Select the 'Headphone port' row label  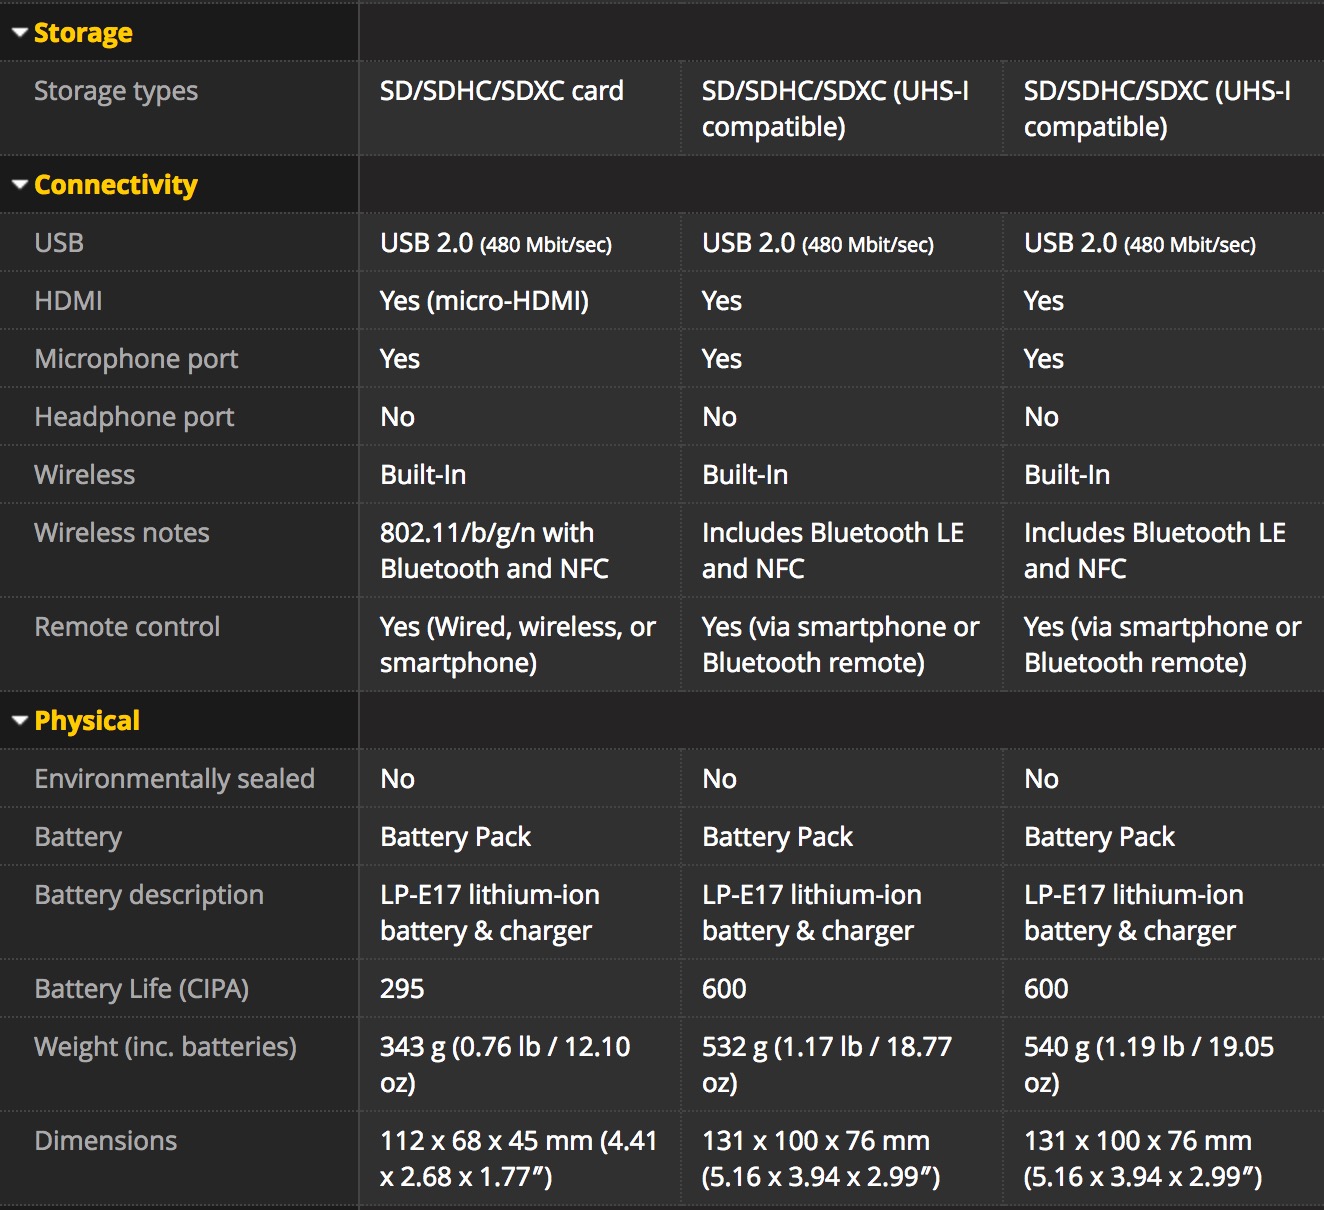tap(134, 417)
